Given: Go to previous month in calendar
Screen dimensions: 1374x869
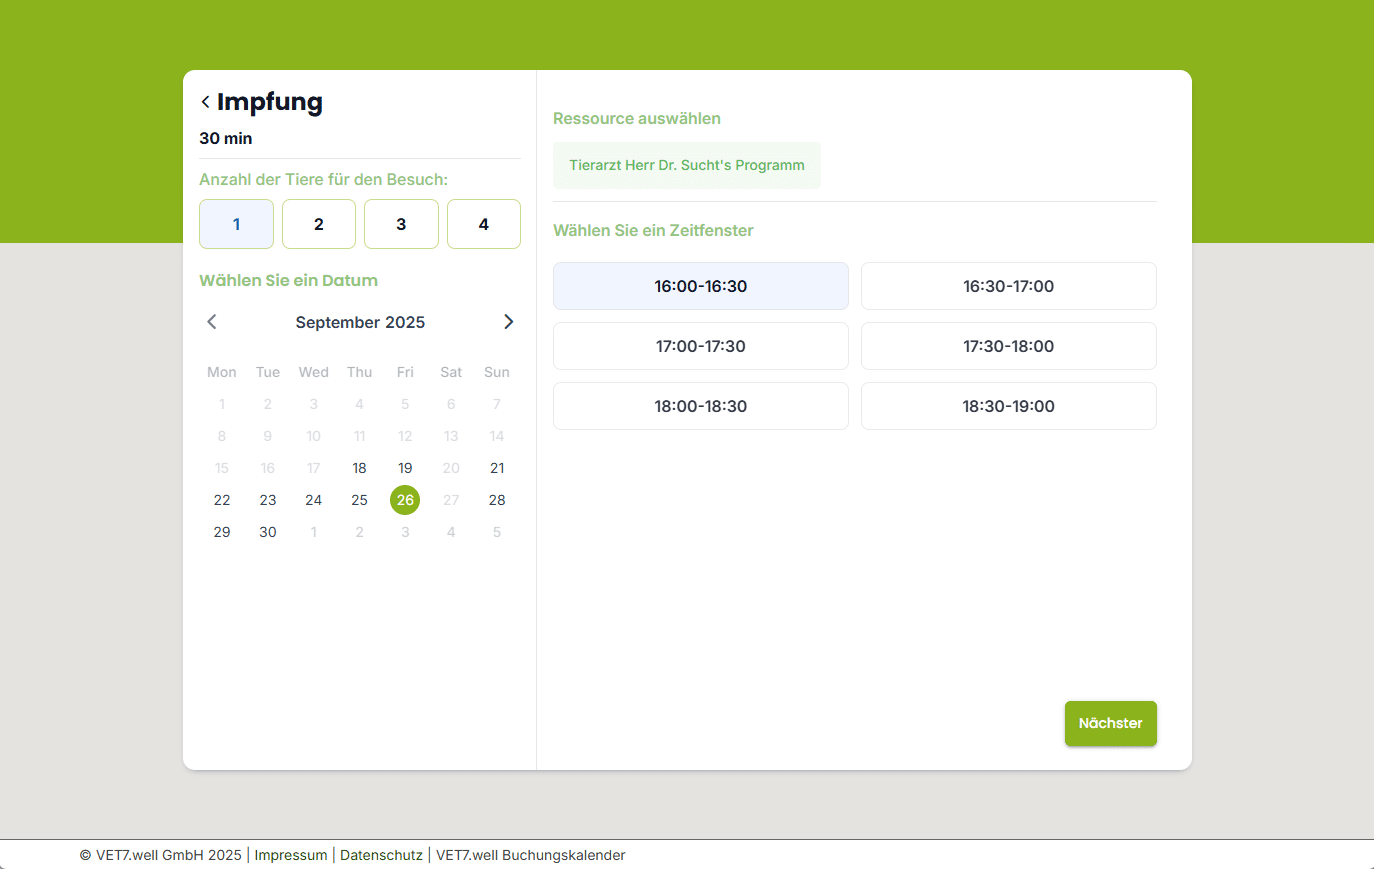Looking at the screenshot, I should (x=212, y=322).
